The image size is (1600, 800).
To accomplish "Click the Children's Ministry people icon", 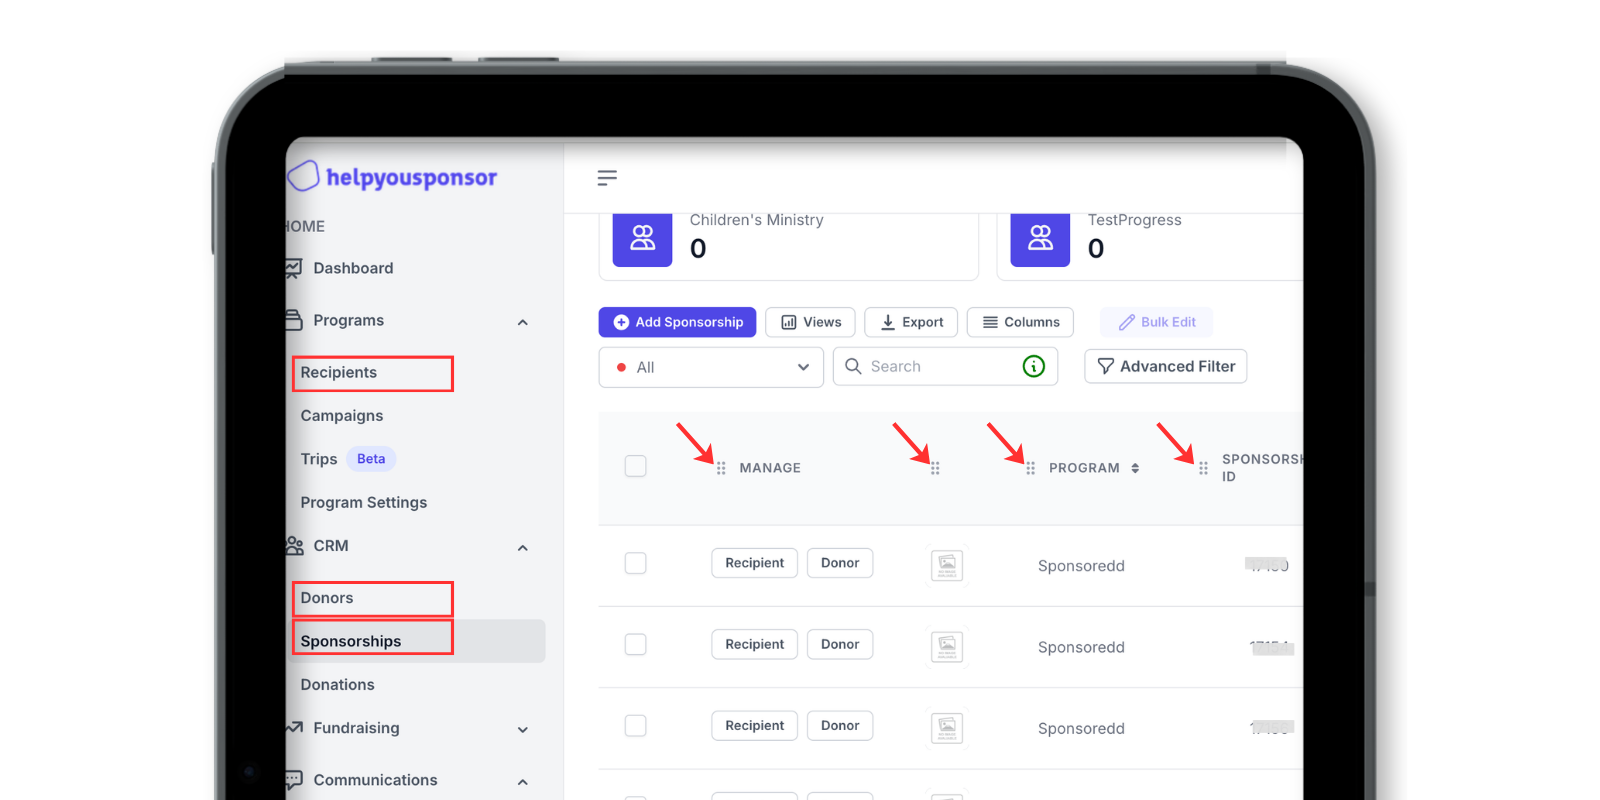I will coord(642,239).
